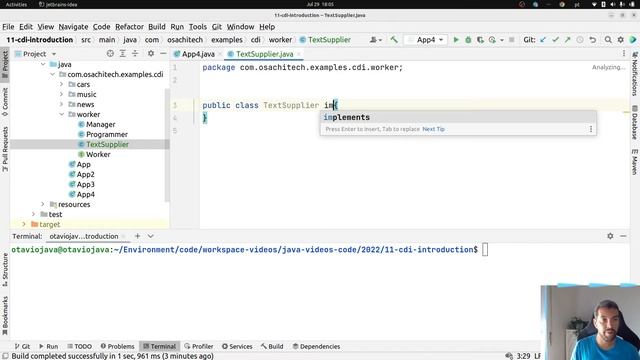Open Ubuntu Activities overview
Viewport: 640px width, 360px height.
[16, 4]
